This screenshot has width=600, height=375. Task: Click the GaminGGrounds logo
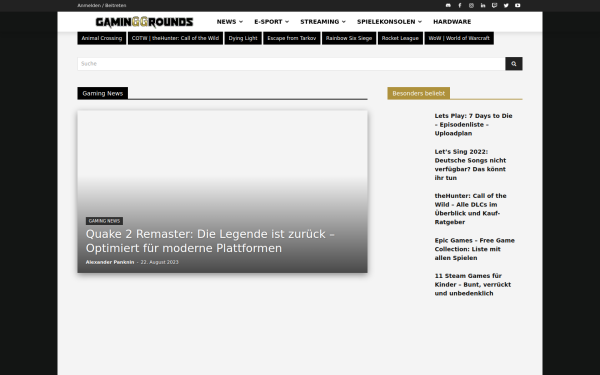pos(144,22)
